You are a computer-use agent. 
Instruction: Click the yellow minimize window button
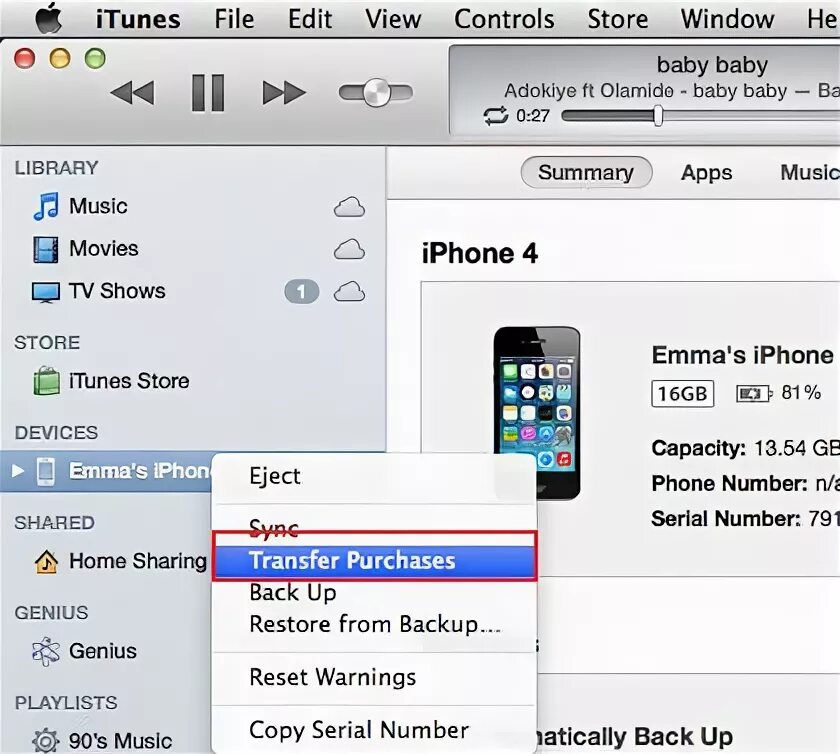[60, 58]
